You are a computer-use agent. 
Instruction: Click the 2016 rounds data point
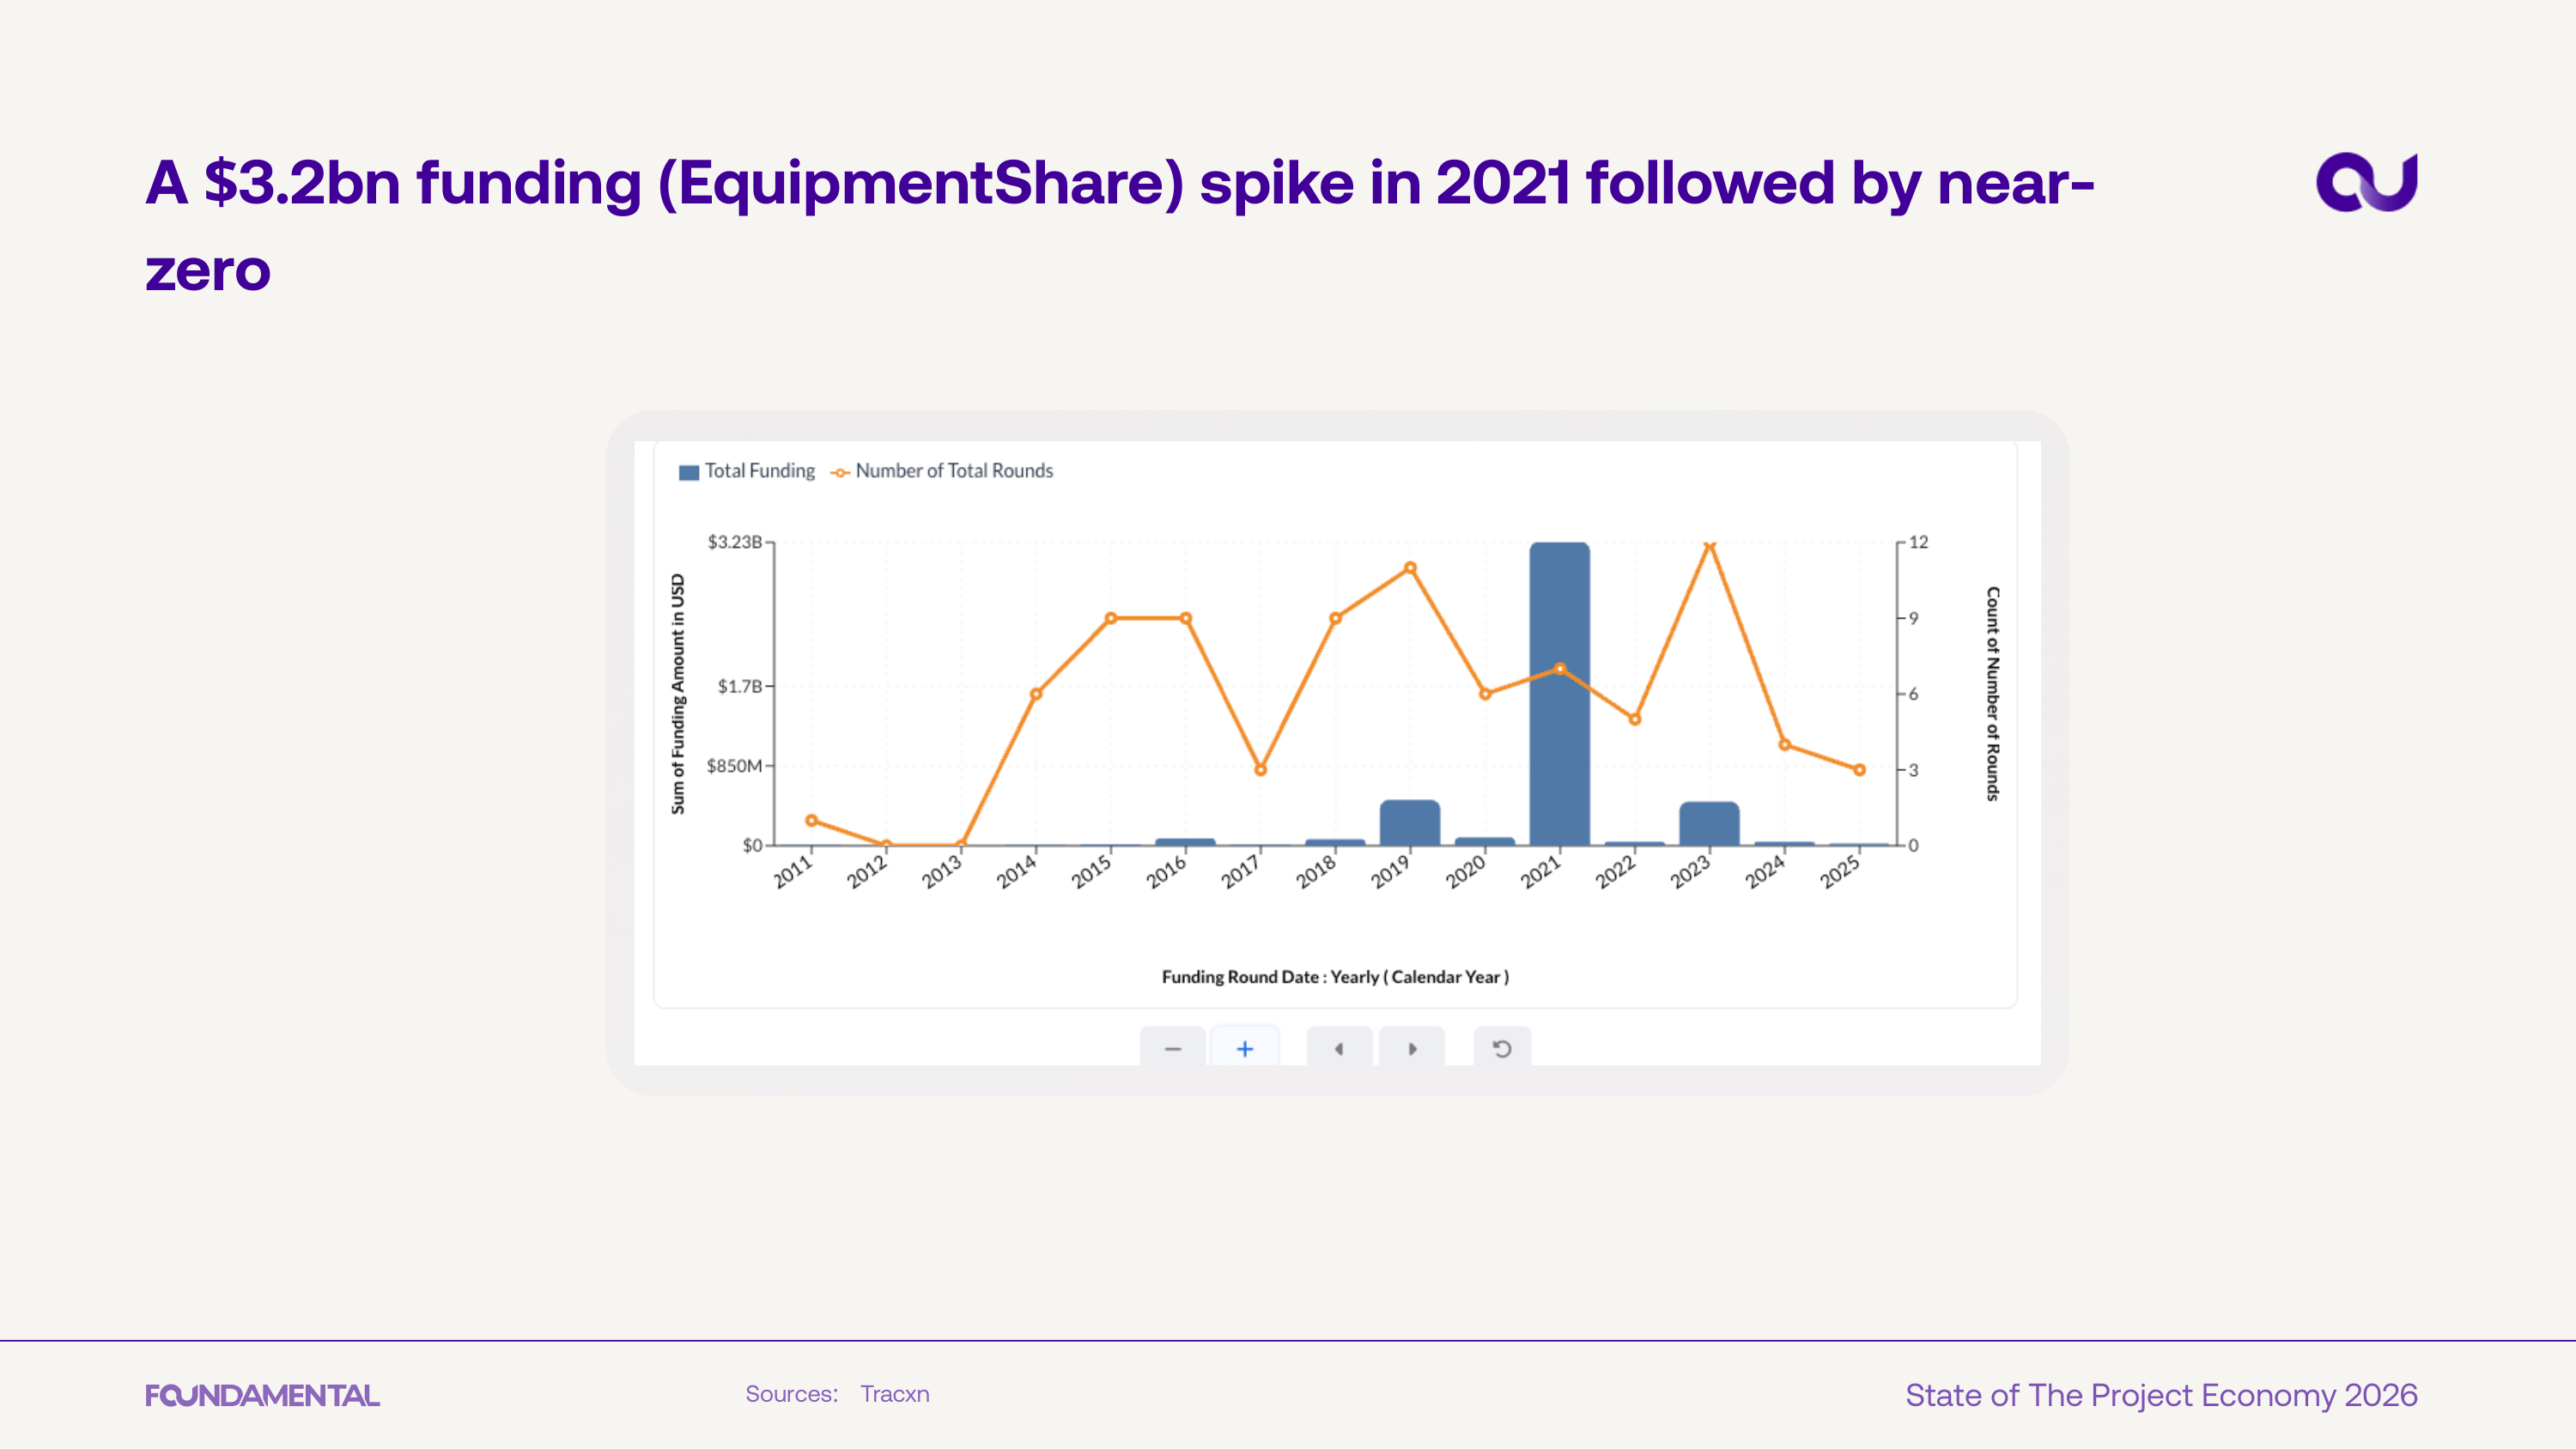1186,618
